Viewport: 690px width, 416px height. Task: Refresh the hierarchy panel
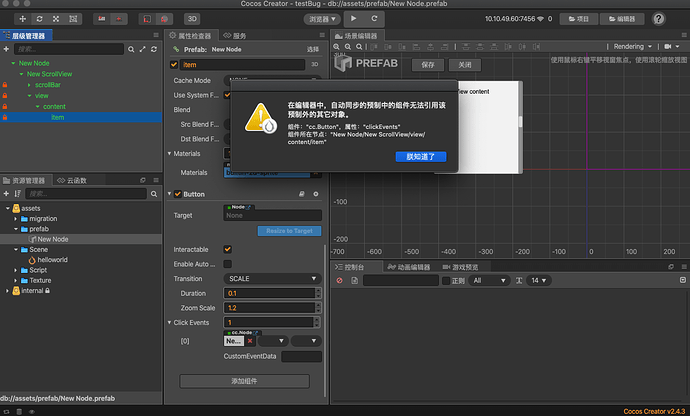tap(154, 49)
